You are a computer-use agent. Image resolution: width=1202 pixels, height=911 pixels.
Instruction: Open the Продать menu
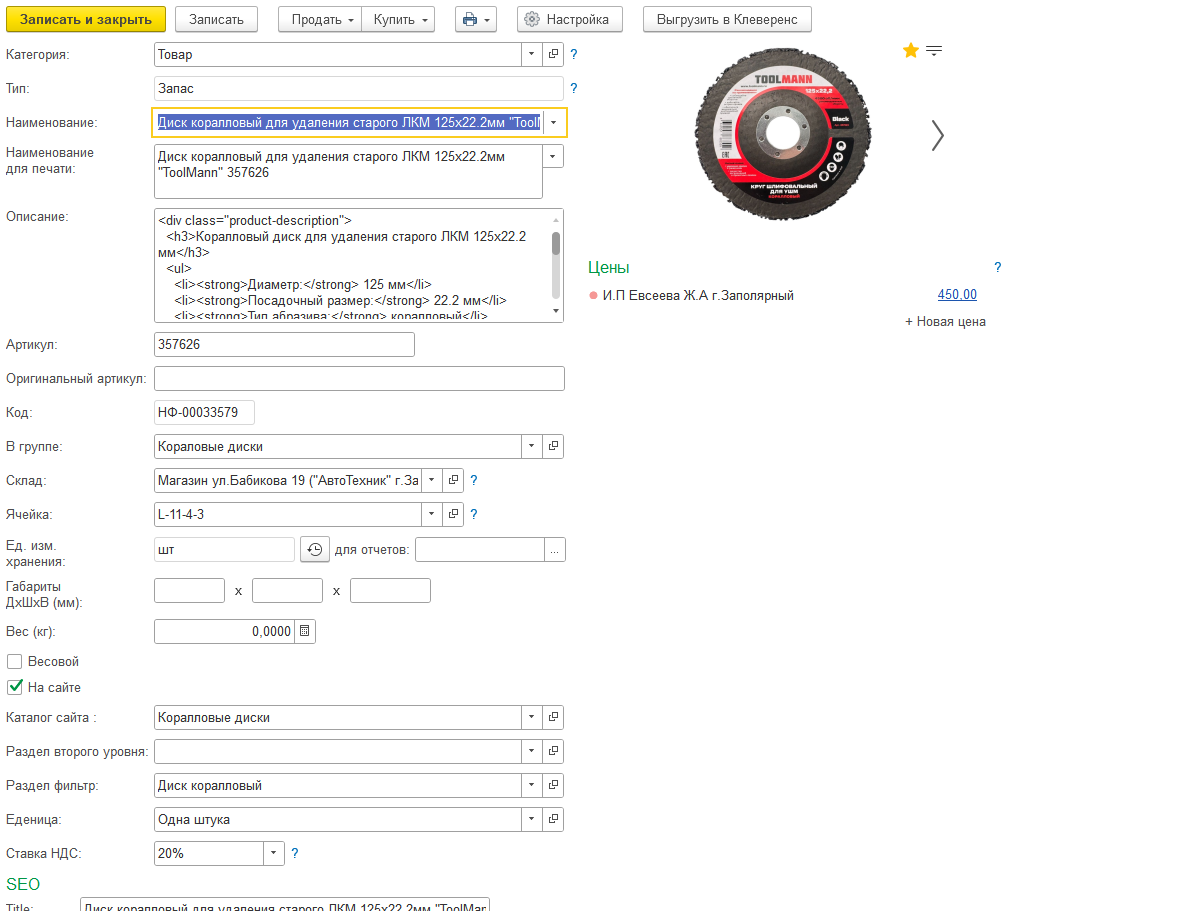point(319,19)
